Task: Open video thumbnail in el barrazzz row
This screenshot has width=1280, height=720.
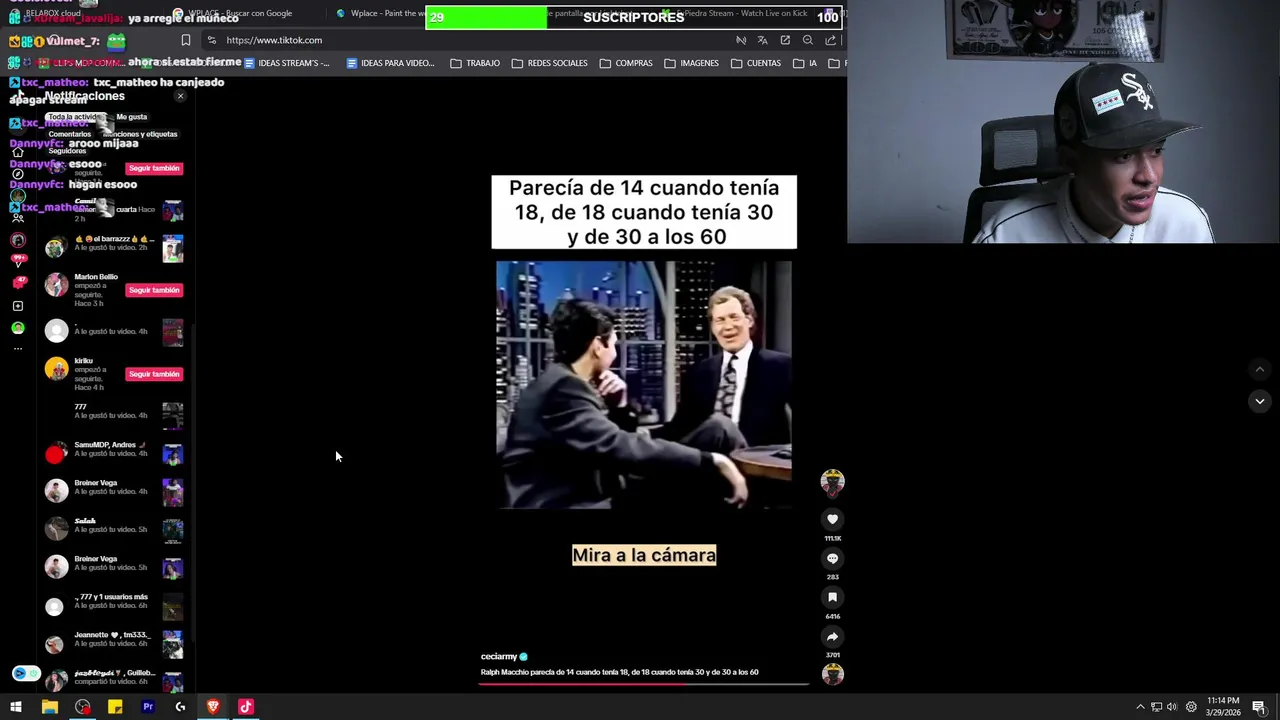Action: coord(173,248)
